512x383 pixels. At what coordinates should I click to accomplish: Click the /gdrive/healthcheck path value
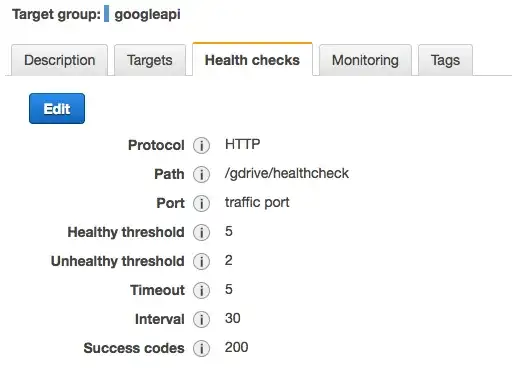(x=287, y=173)
